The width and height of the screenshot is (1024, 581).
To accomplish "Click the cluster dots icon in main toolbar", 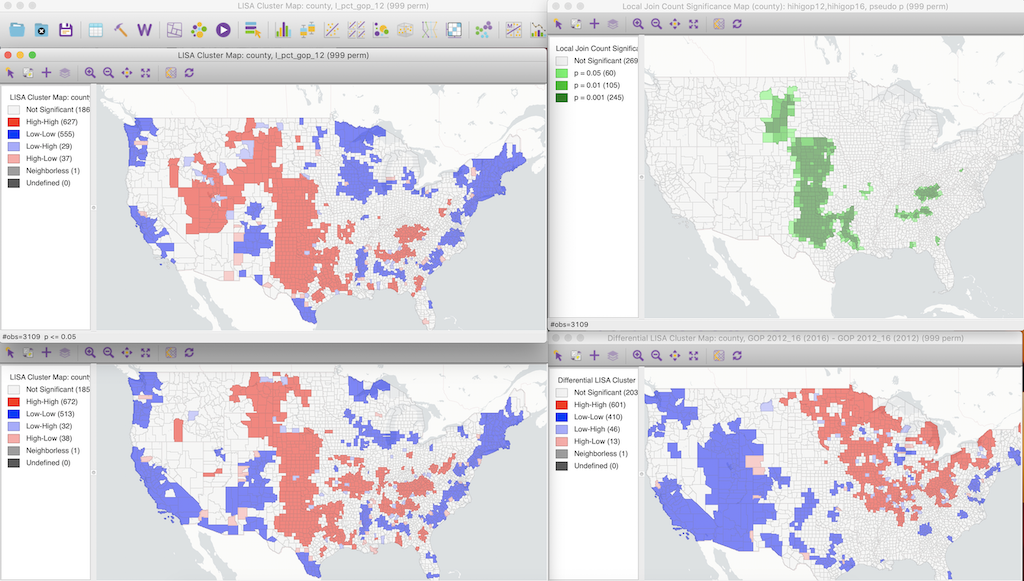I will [x=483, y=30].
